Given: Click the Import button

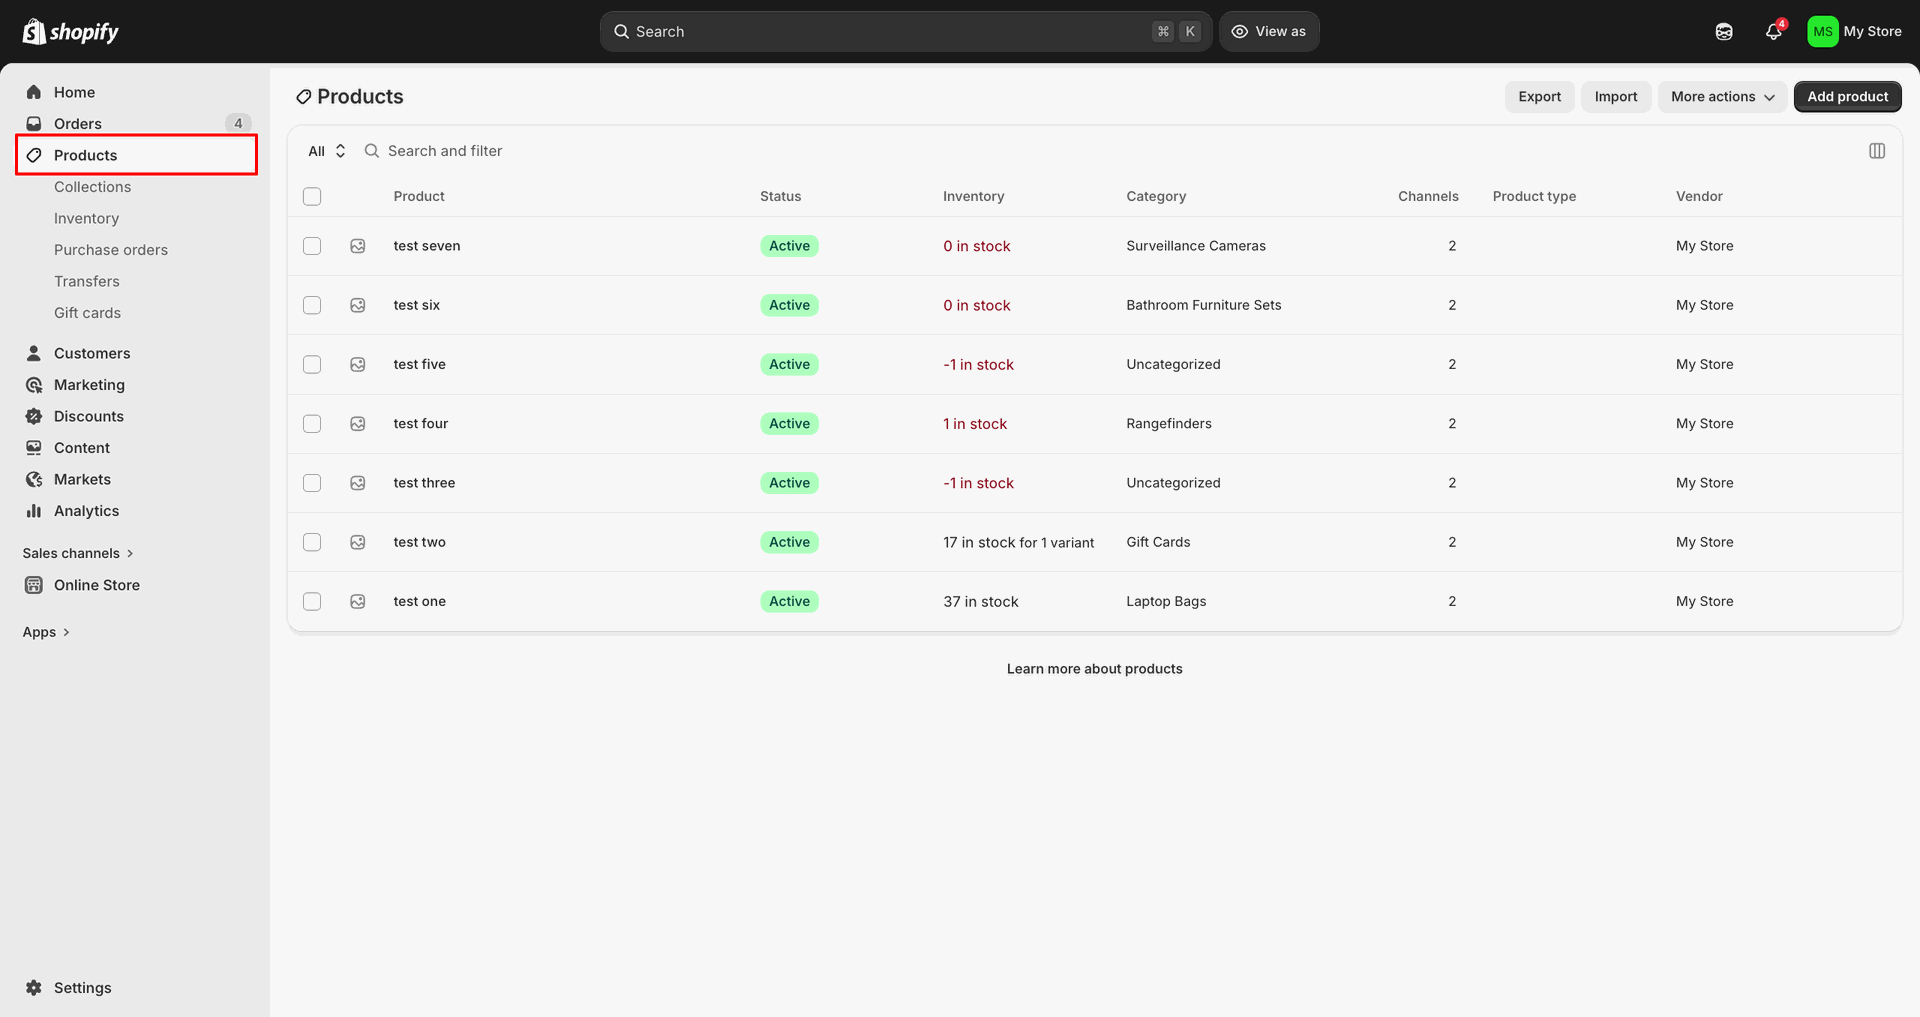Looking at the screenshot, I should [x=1616, y=97].
